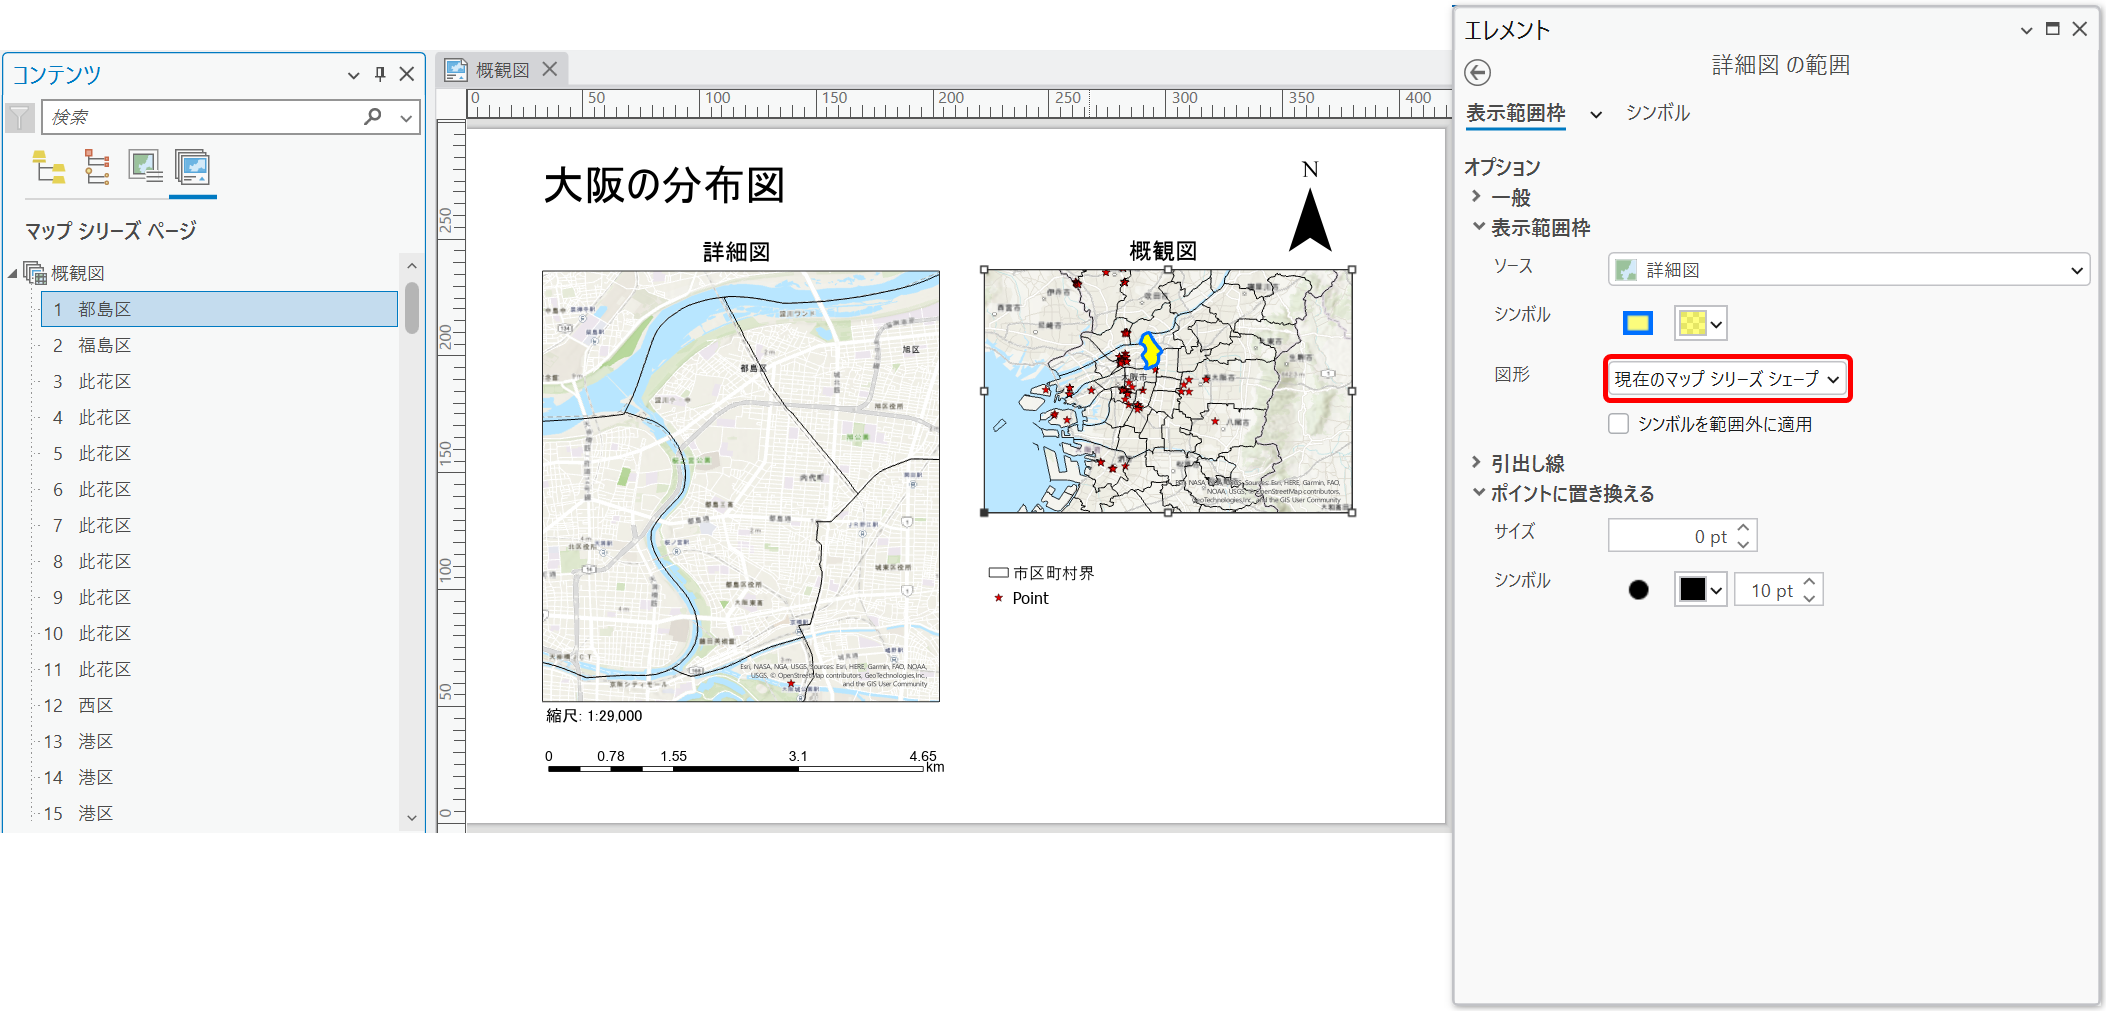Screen dimensions: 2106x1011
Task: Open the ソース dropdown showing 詳細図
Action: pos(1848,270)
